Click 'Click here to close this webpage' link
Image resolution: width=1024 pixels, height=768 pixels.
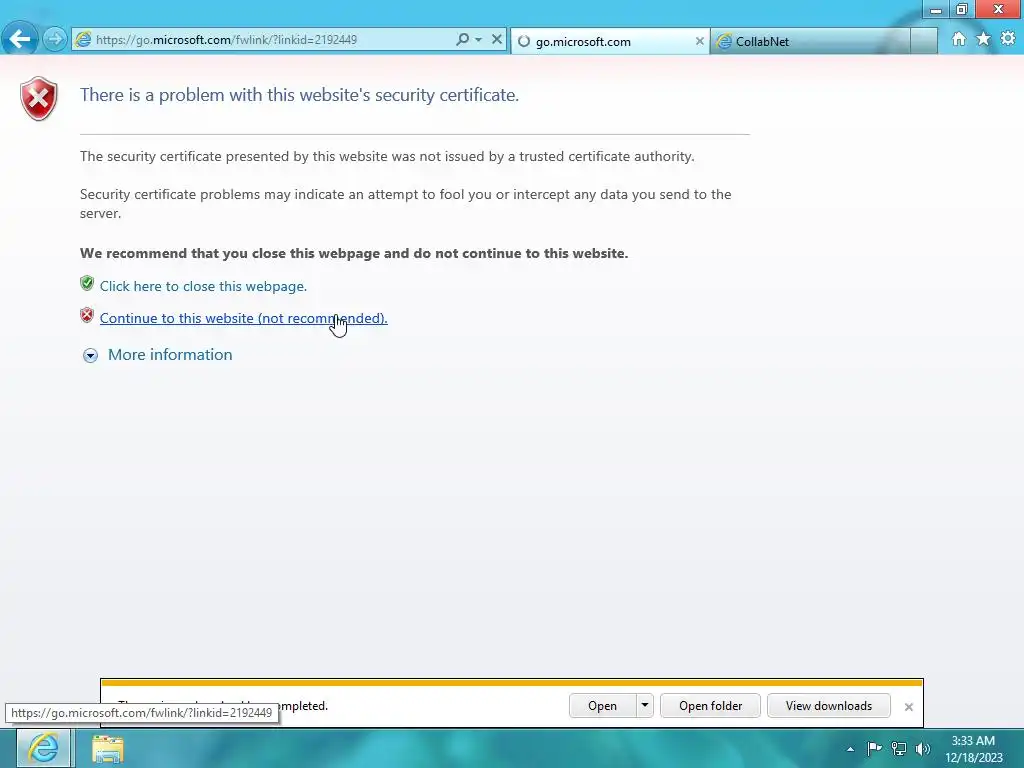(x=203, y=286)
